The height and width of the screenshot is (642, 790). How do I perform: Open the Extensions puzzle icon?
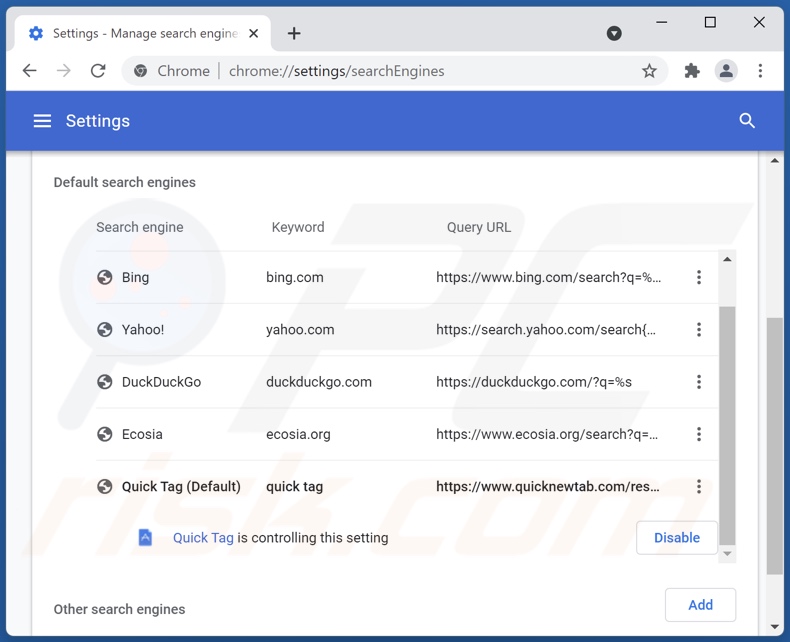click(x=692, y=71)
